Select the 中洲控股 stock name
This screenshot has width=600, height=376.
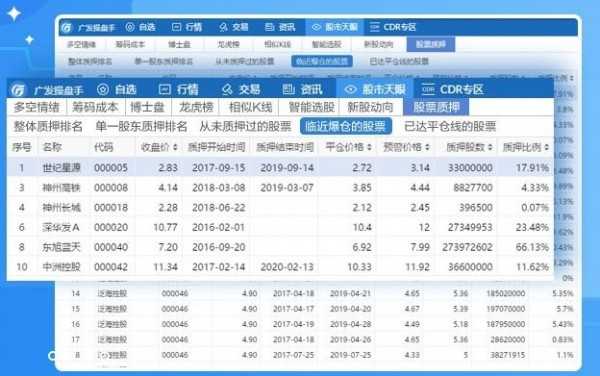point(61,267)
